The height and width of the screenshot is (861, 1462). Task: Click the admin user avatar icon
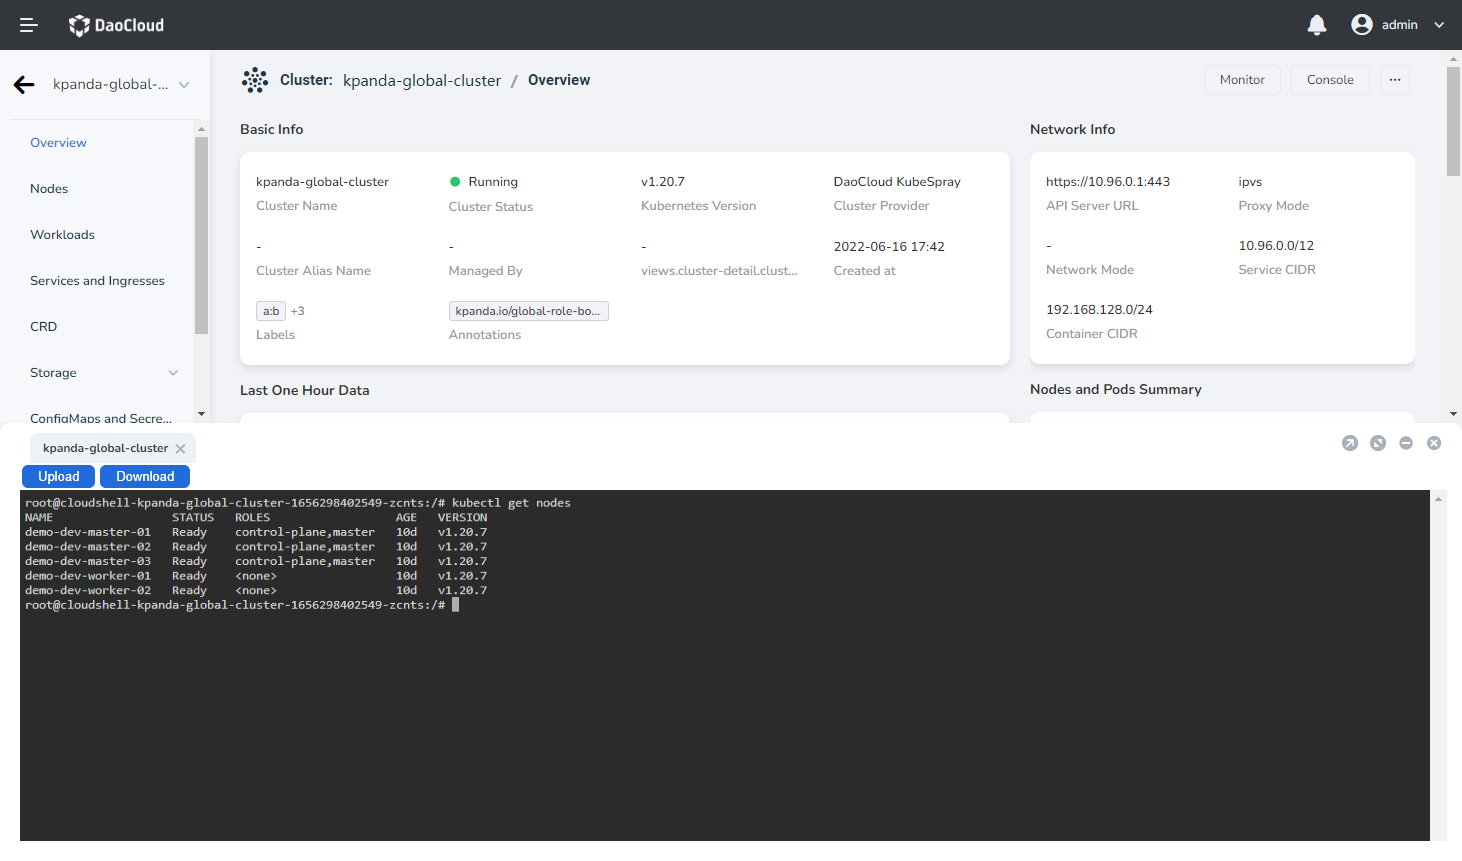[1361, 25]
